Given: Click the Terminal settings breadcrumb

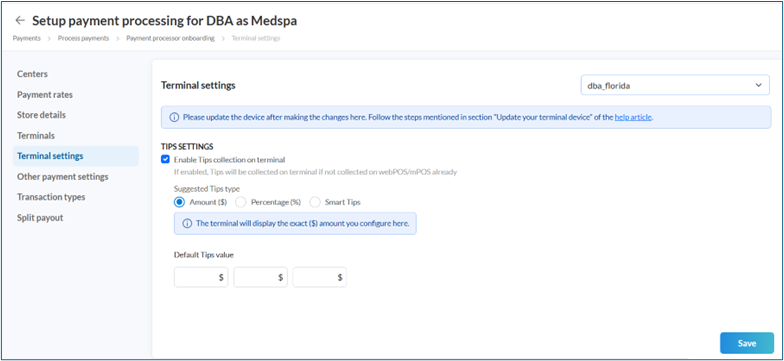Looking at the screenshot, I should coord(256,38).
